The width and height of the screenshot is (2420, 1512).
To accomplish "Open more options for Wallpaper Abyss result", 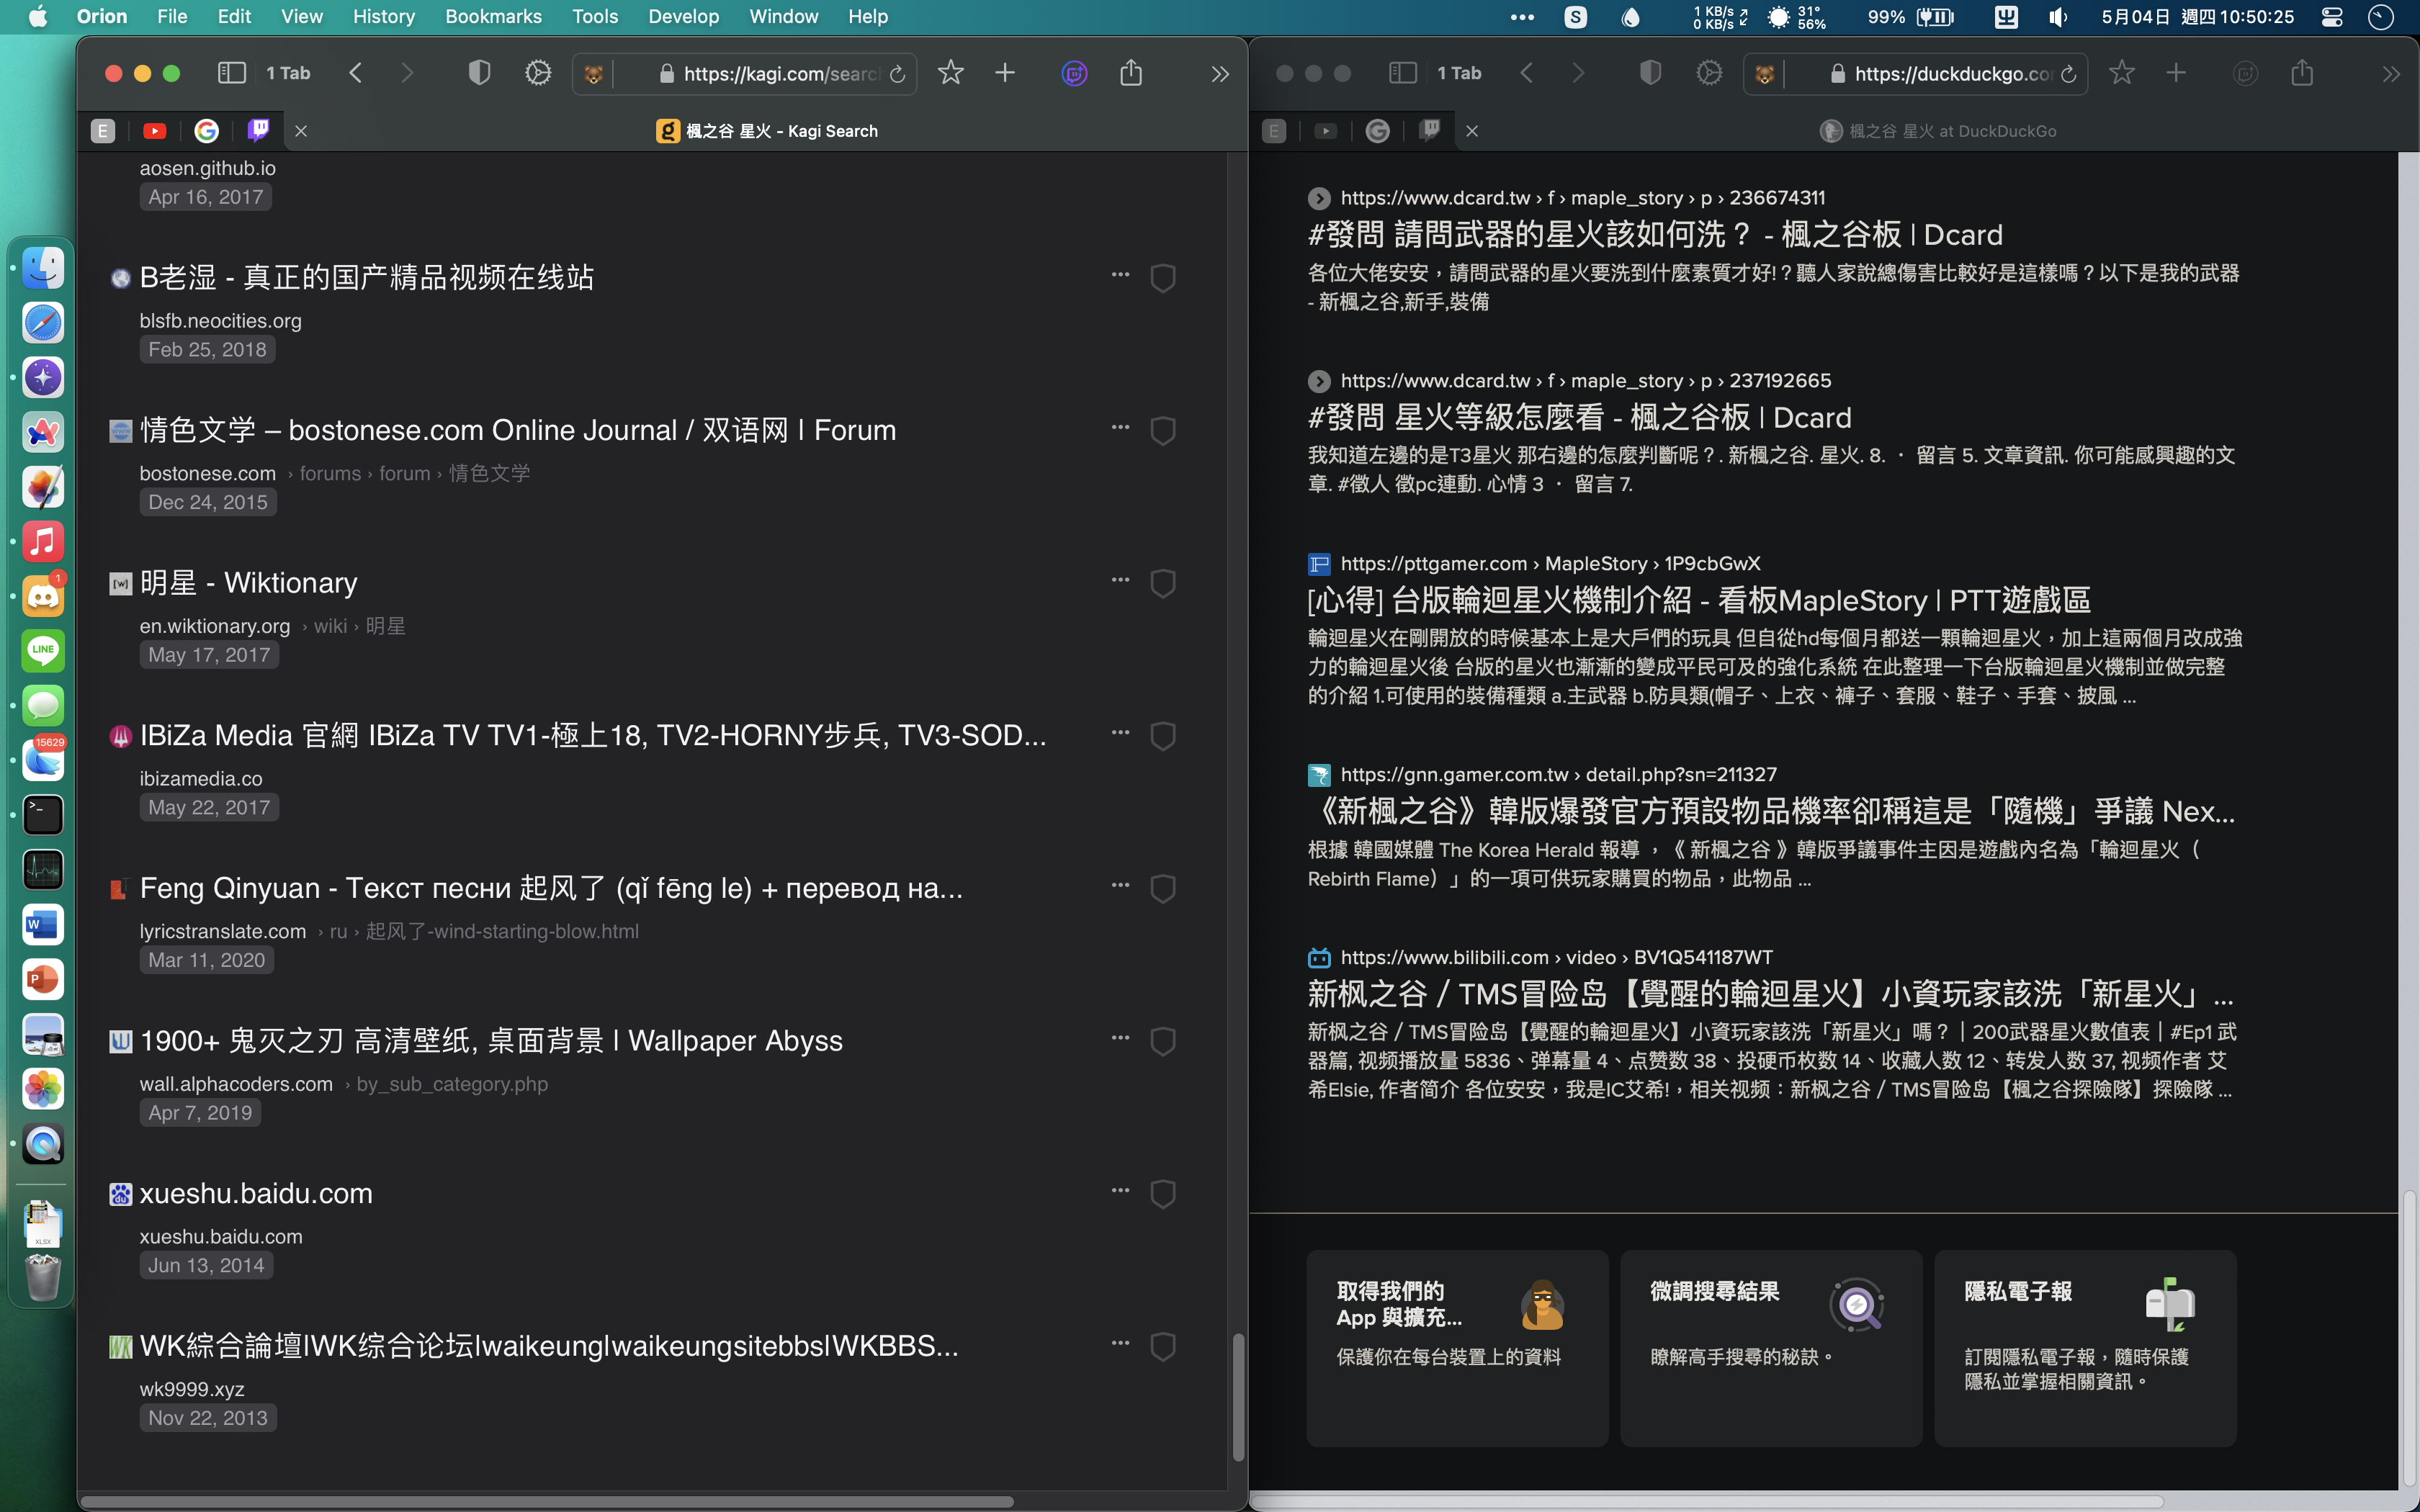I will point(1120,1039).
